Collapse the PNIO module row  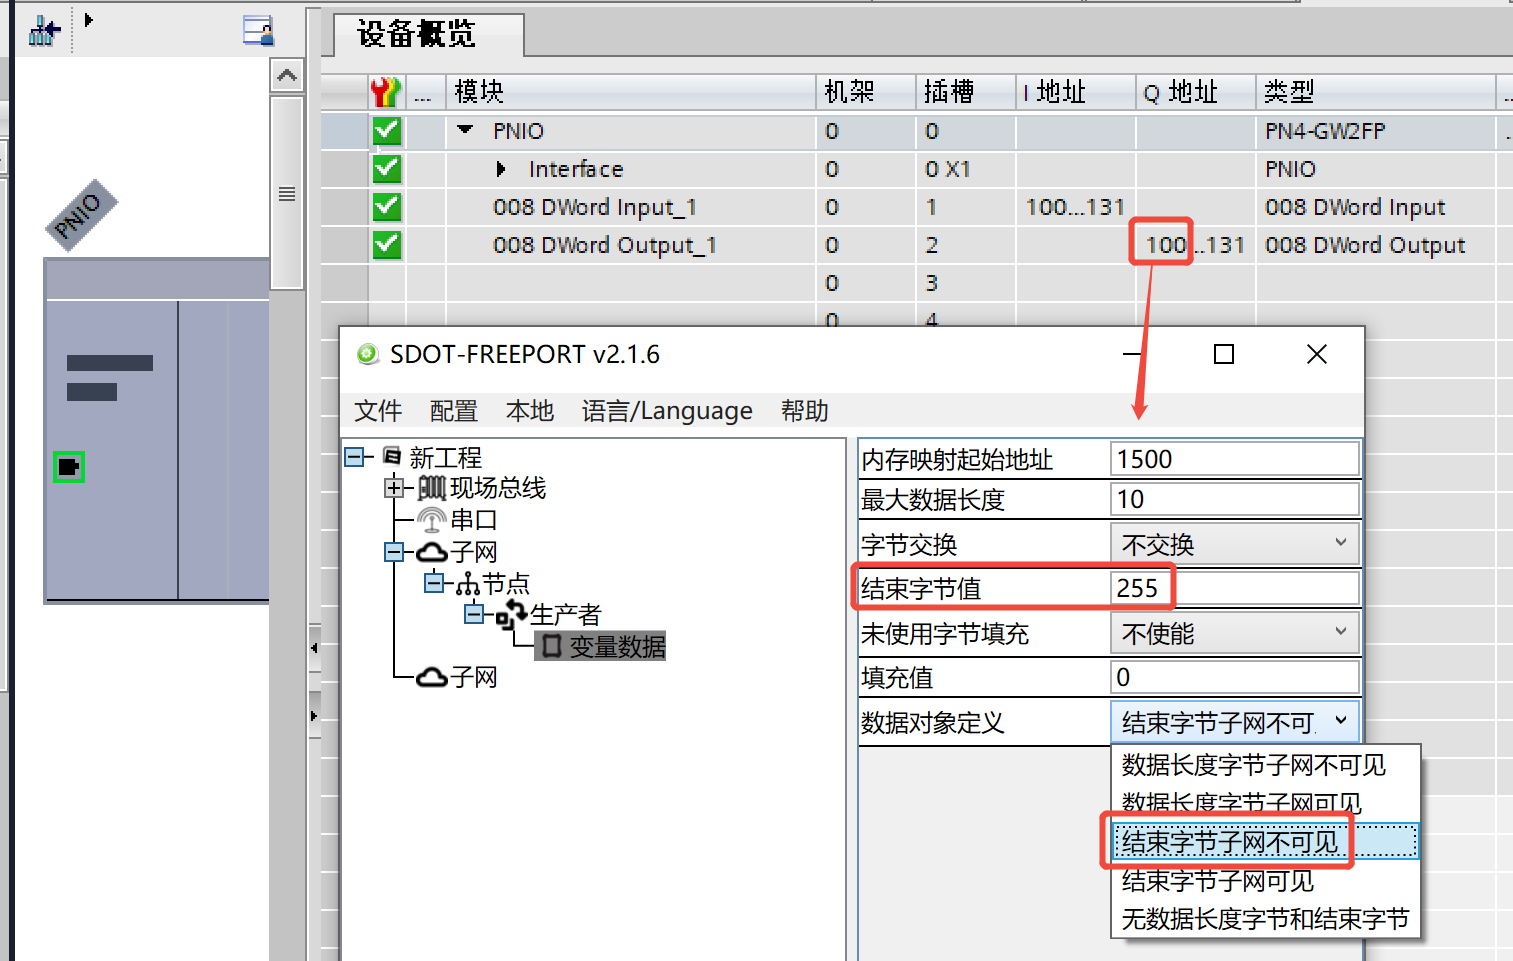point(465,130)
